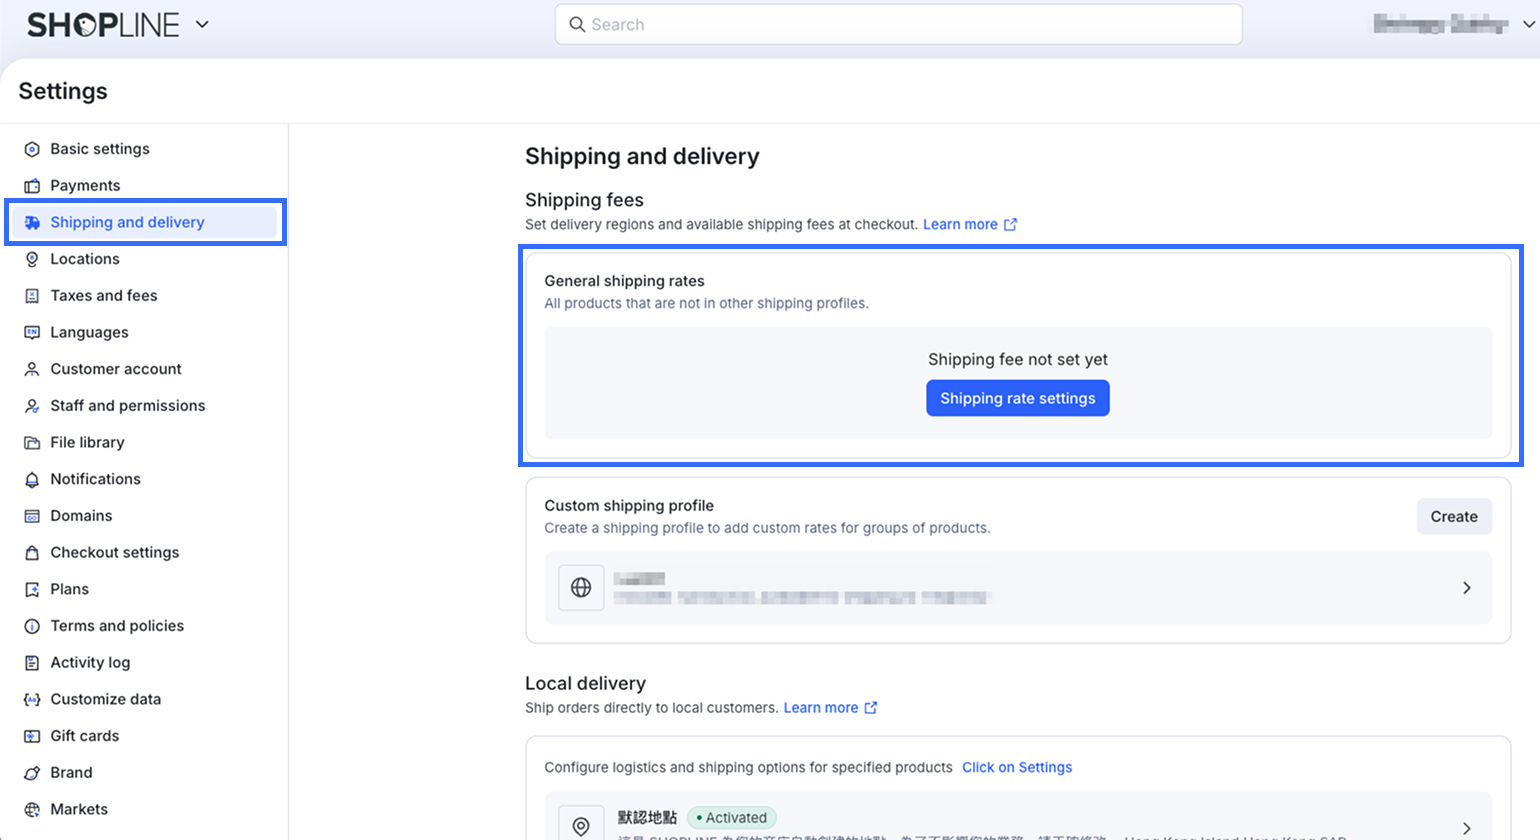Click the Basic settings gear icon

[32, 149]
